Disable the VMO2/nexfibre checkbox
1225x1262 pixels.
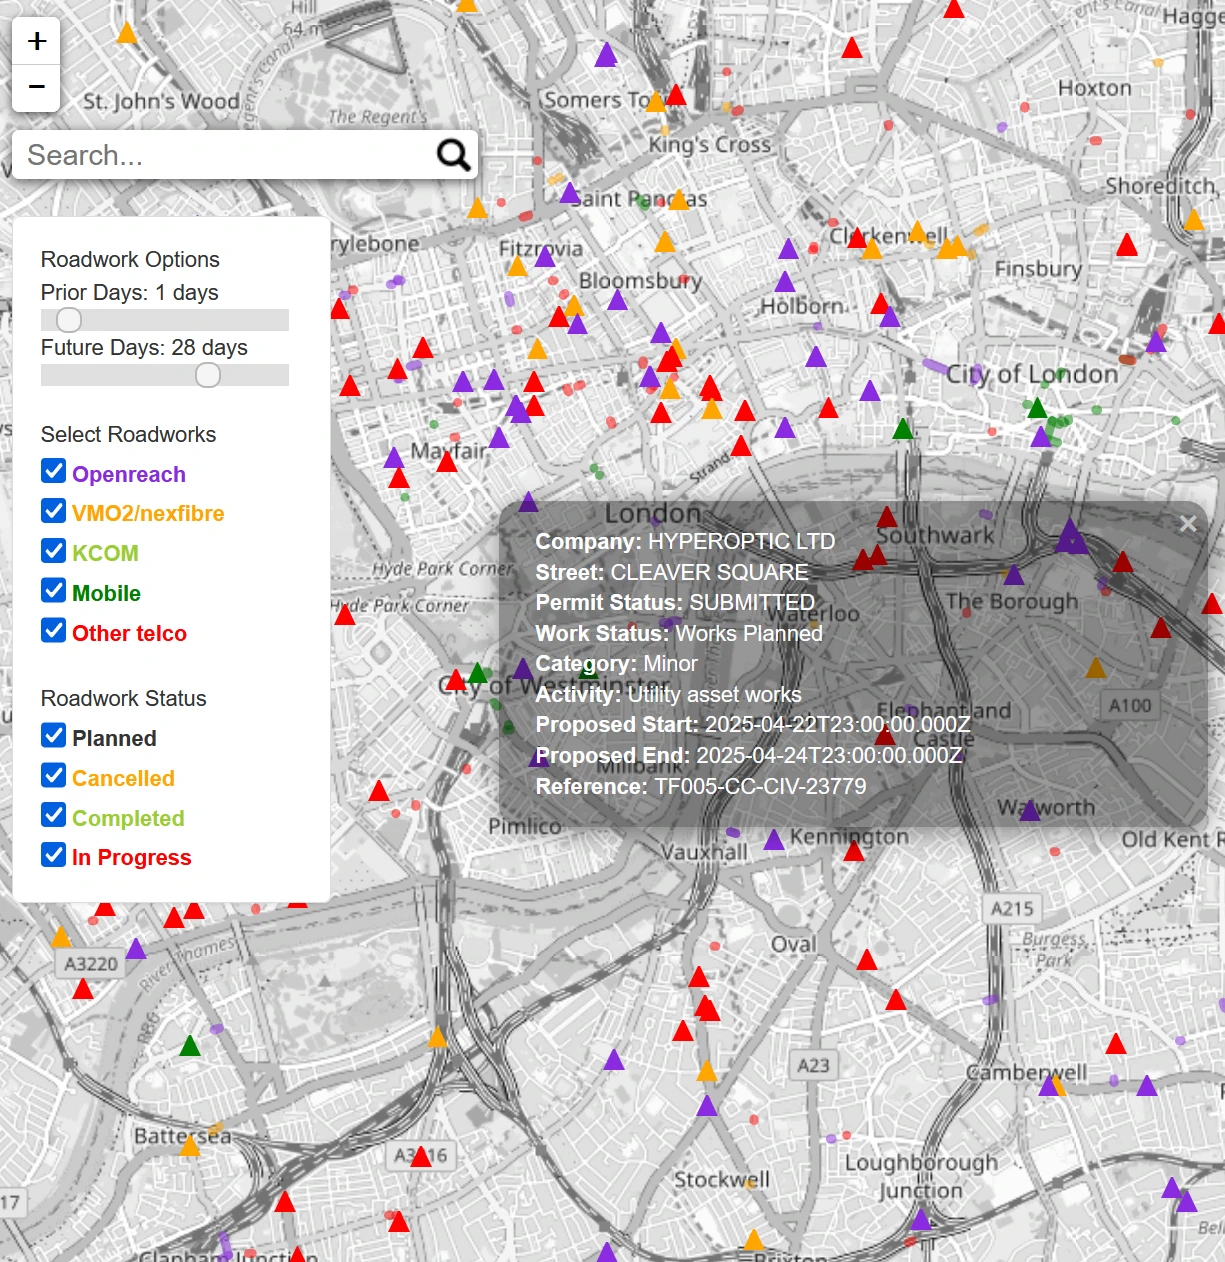(53, 511)
